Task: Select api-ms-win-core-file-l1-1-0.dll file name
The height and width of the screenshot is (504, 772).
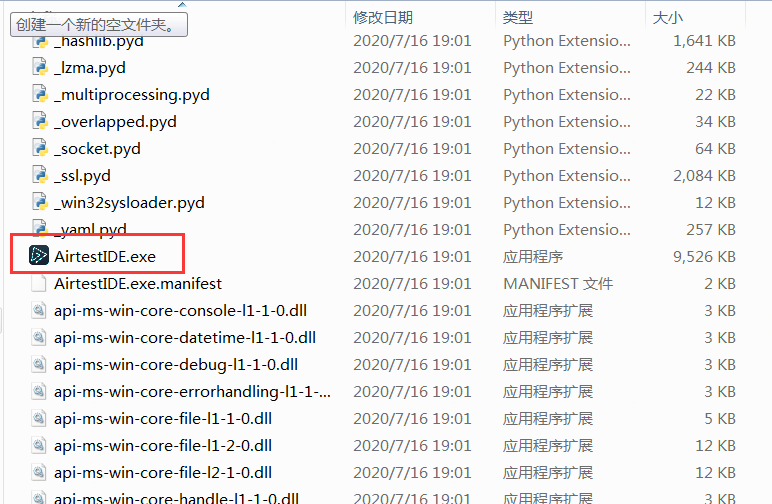Action: pyautogui.click(x=163, y=419)
